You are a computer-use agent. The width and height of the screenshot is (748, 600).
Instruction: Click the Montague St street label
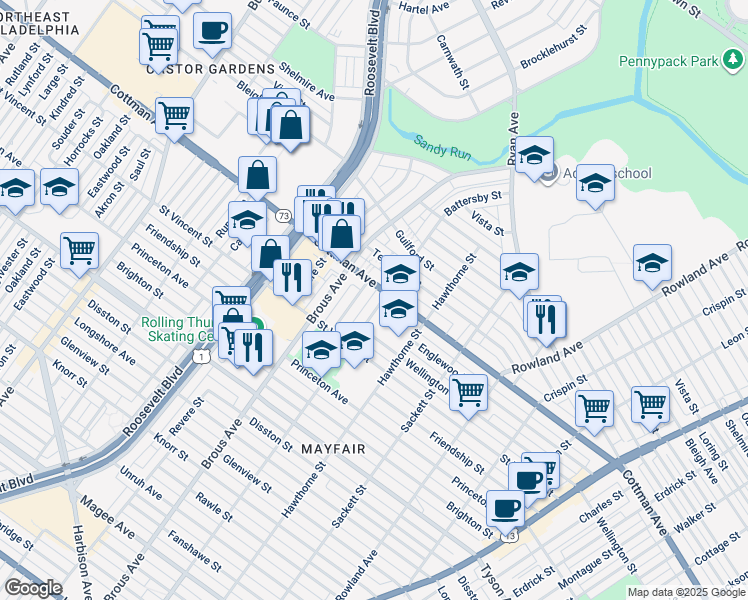click(585, 569)
